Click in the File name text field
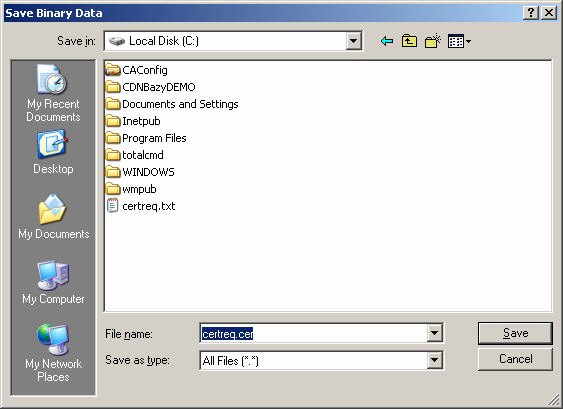The height and width of the screenshot is (409, 563). click(313, 334)
